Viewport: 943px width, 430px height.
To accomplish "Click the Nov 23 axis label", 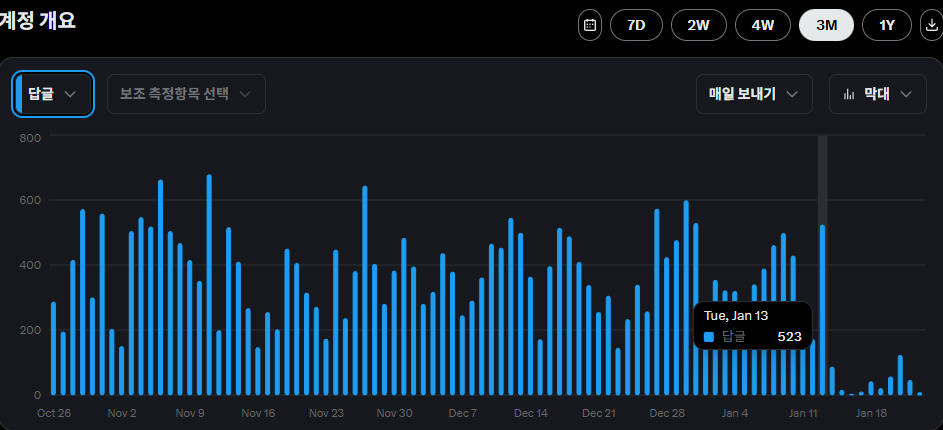I will click(326, 413).
